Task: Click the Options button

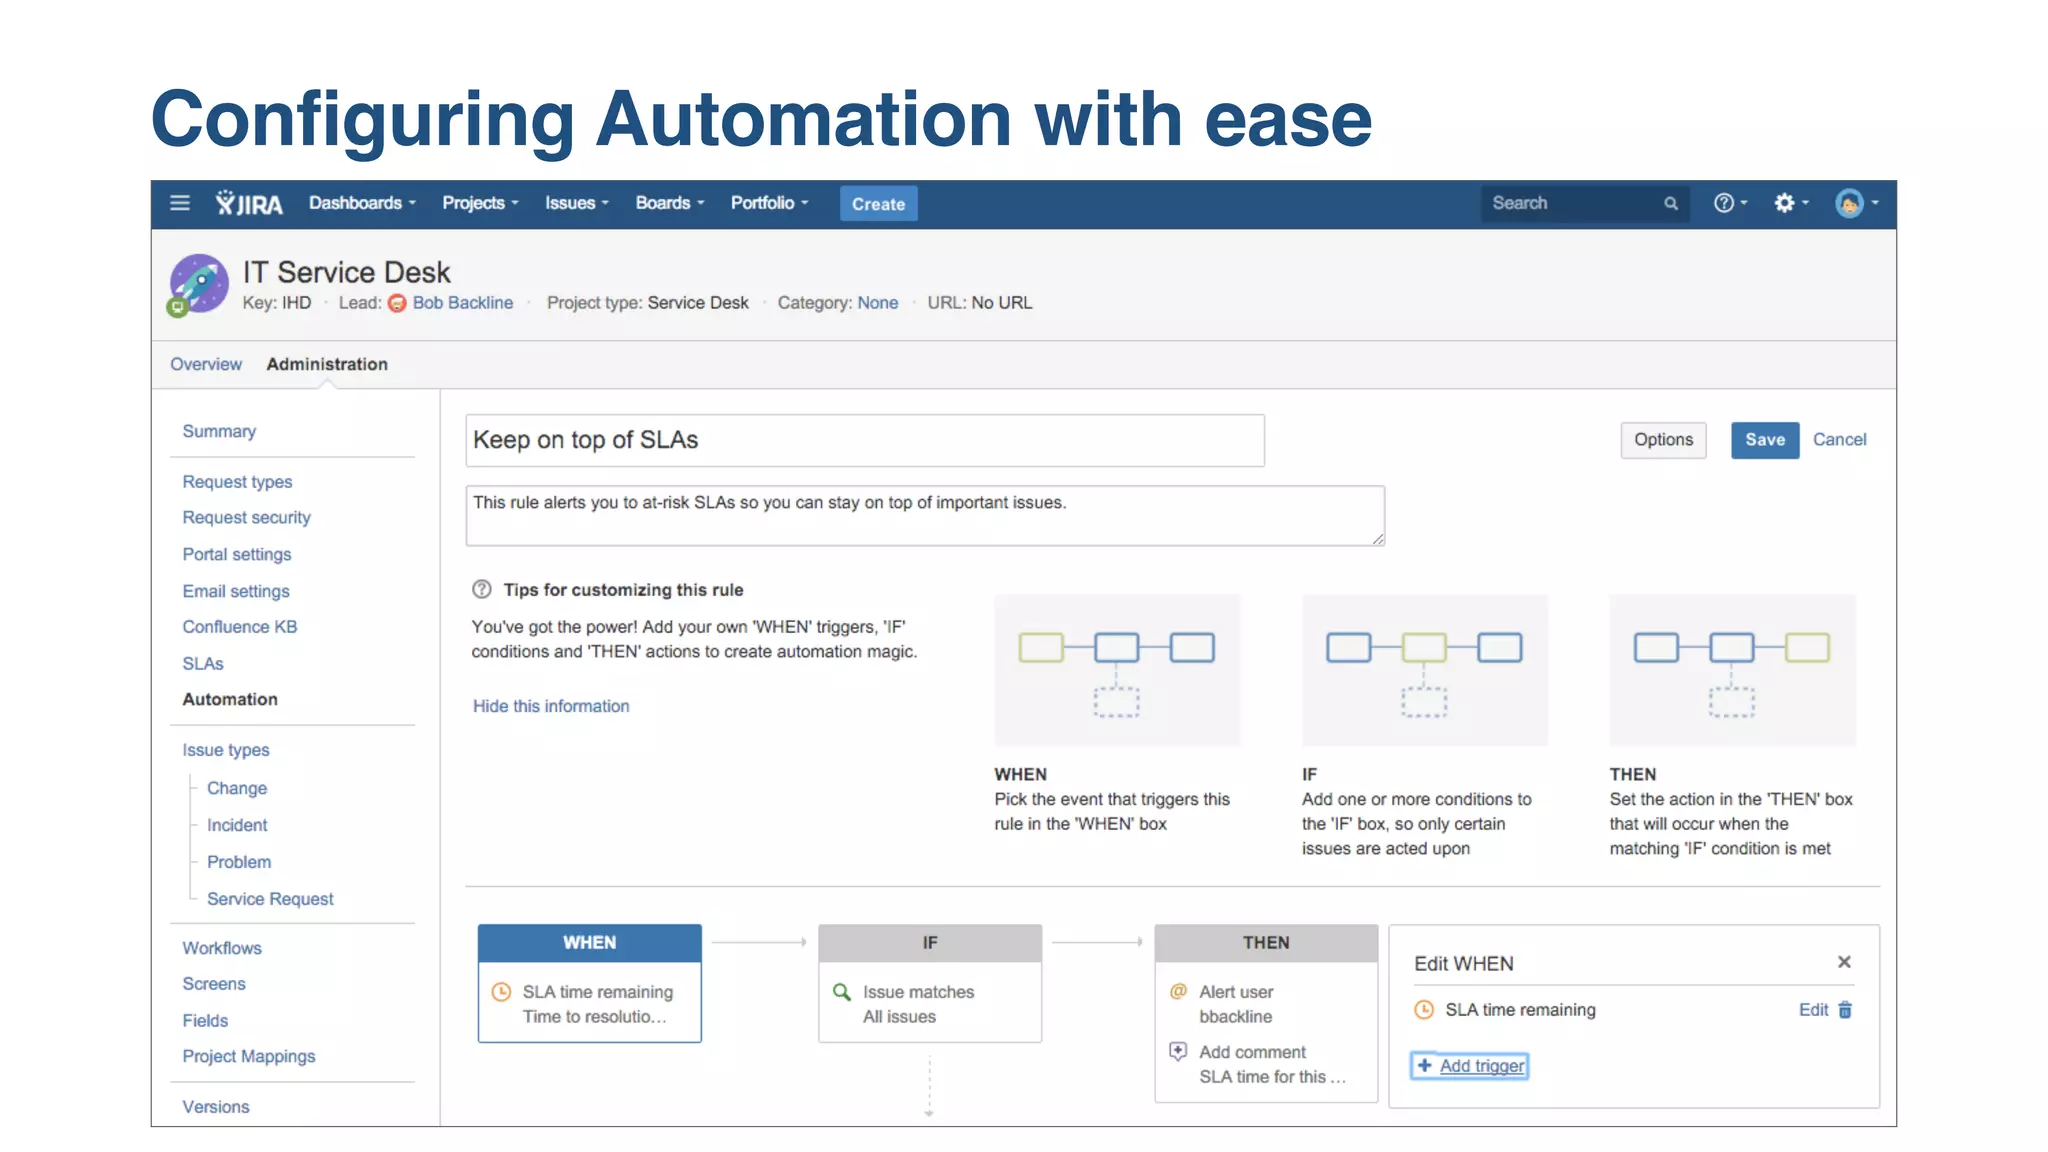Action: coord(1663,440)
